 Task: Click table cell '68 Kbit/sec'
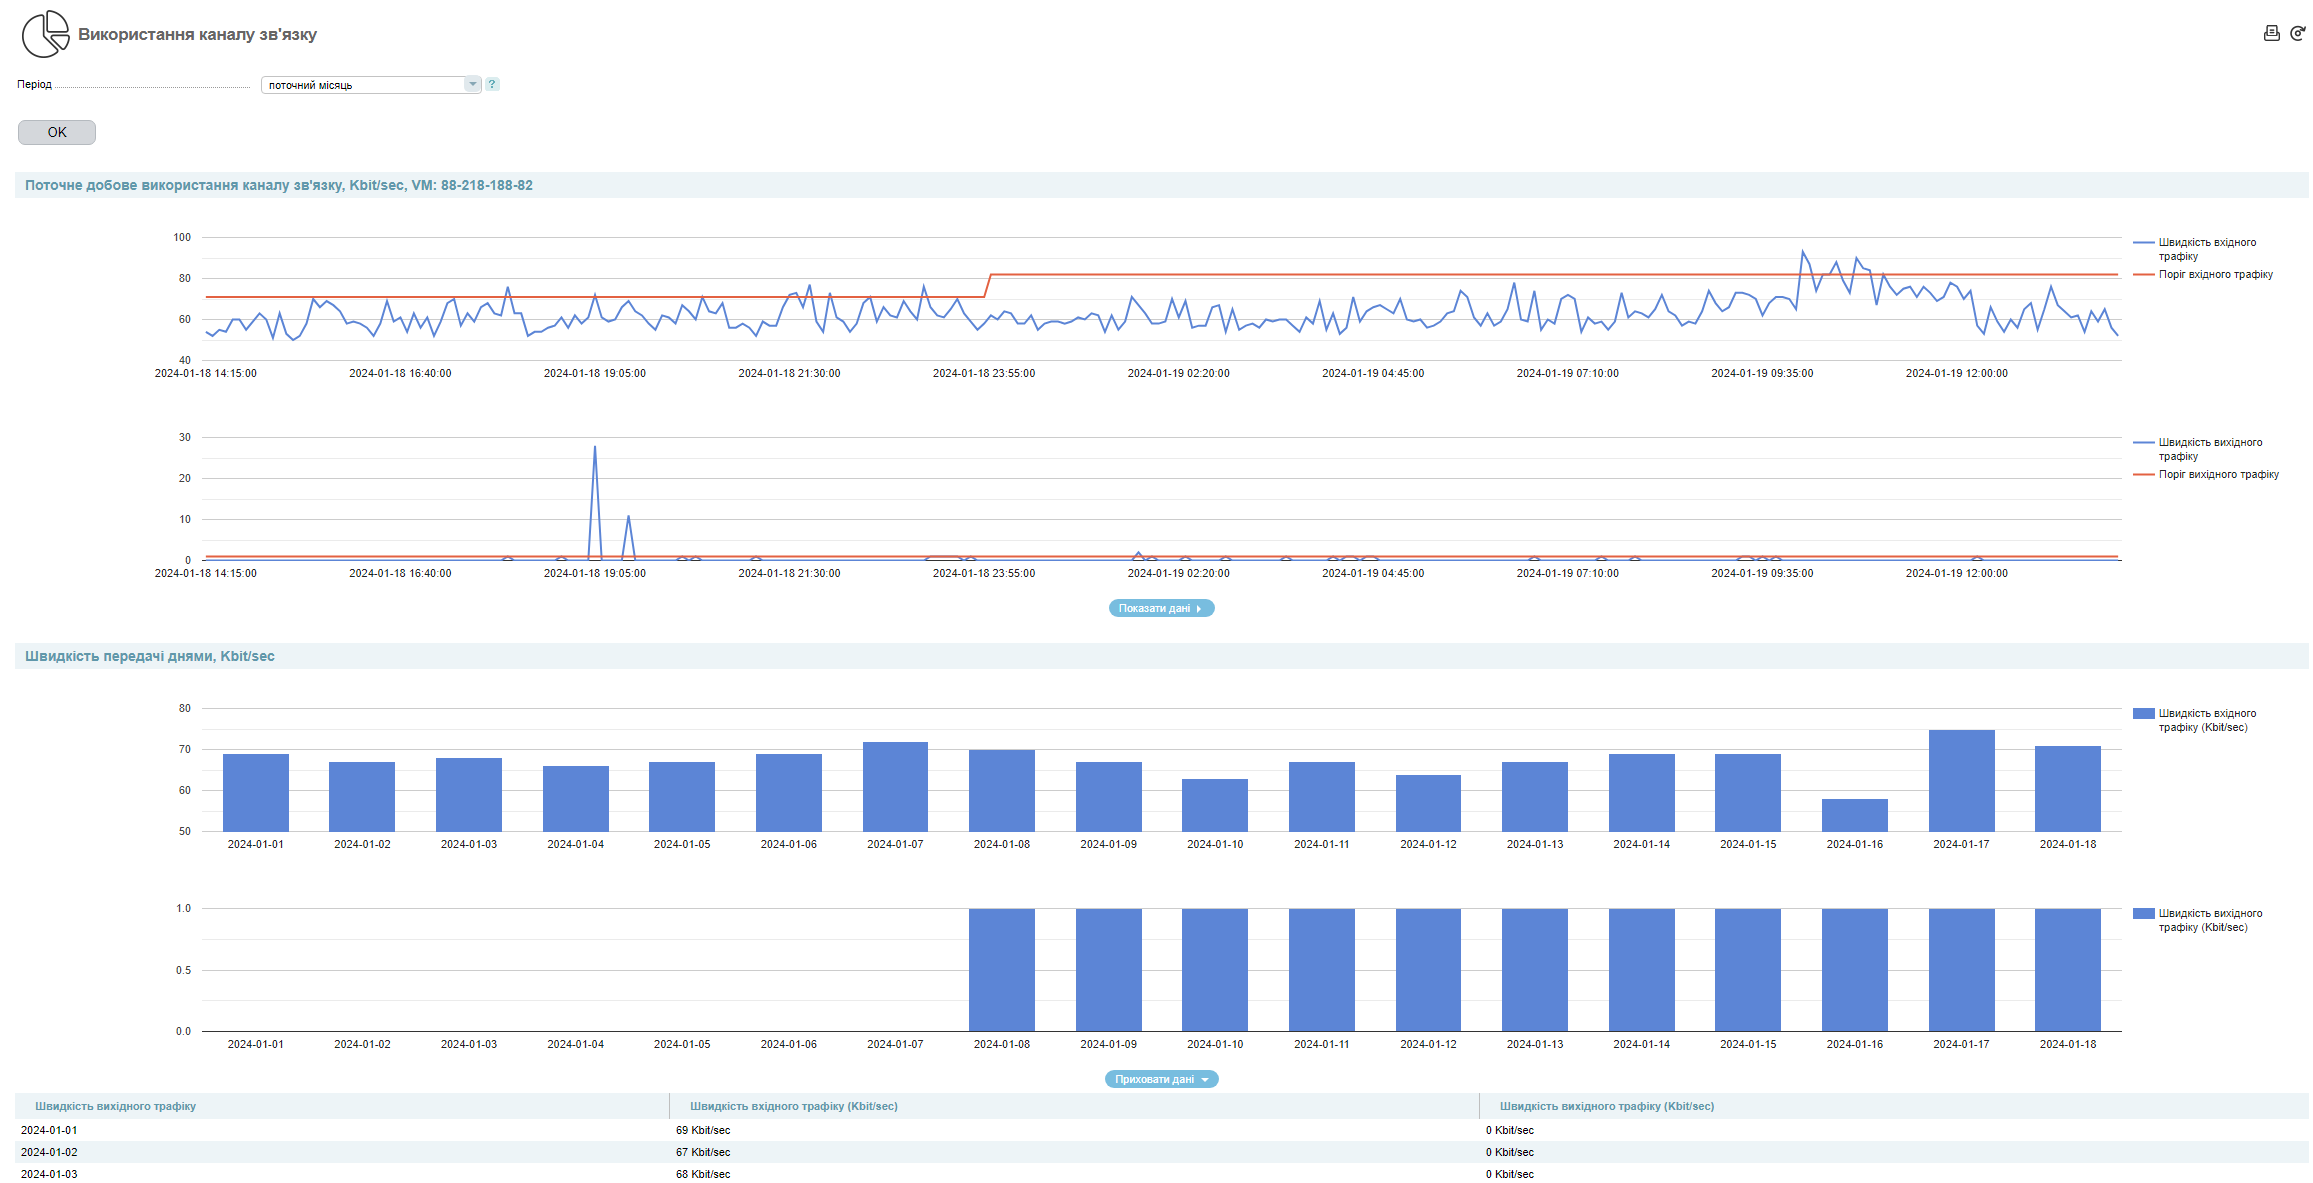pos(703,1174)
